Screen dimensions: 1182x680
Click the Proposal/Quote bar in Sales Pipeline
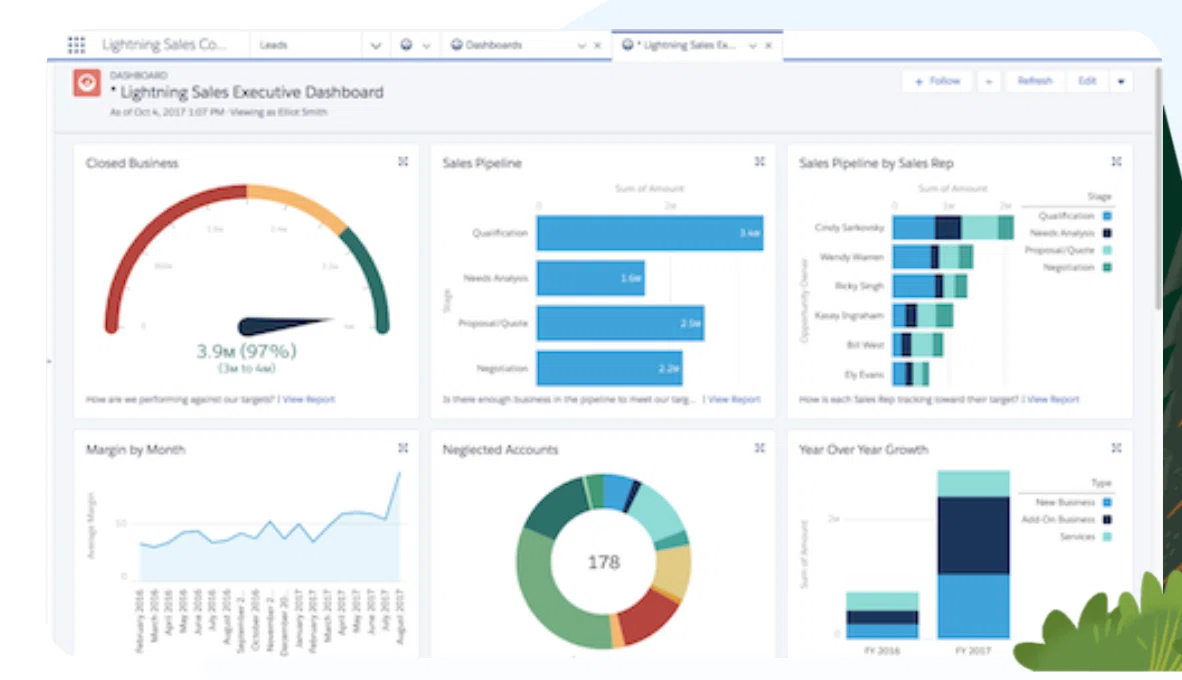click(620, 323)
